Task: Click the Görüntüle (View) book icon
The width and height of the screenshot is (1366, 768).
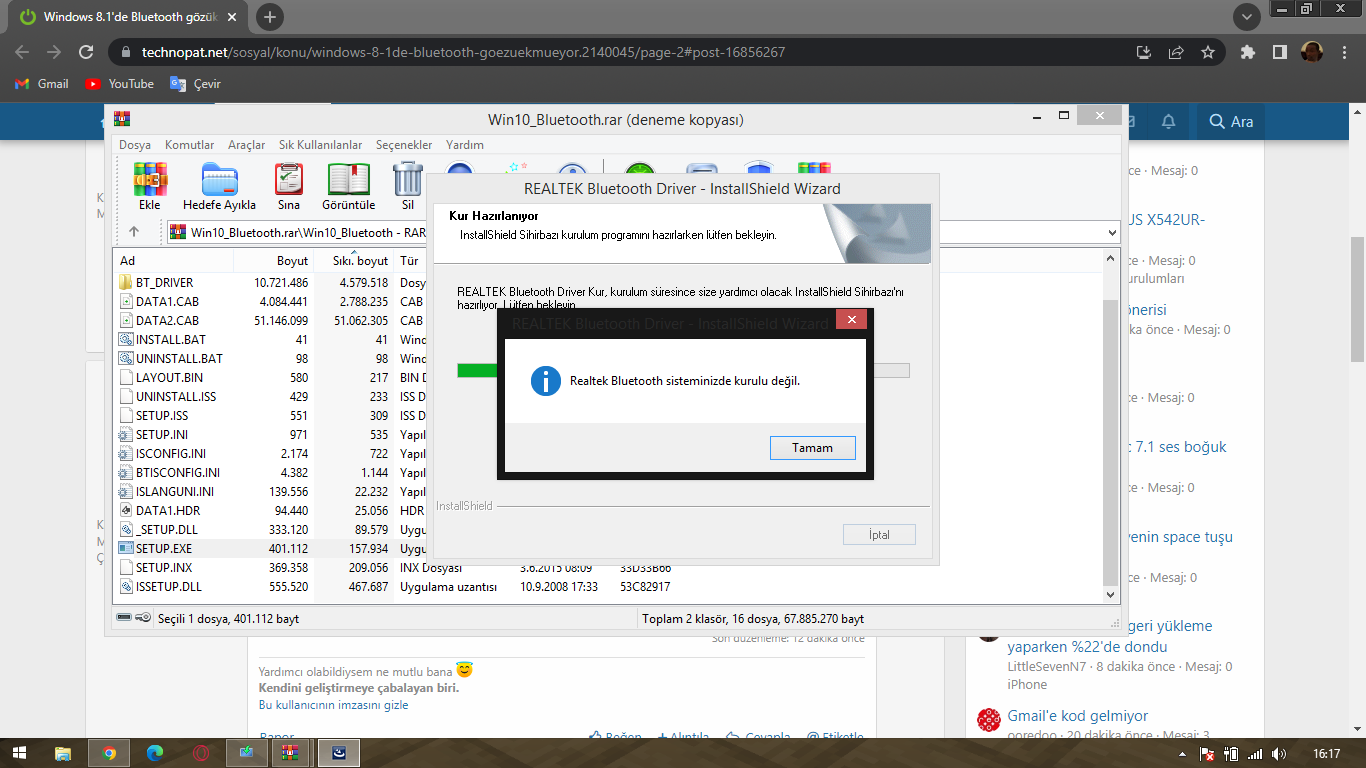Action: click(x=349, y=186)
